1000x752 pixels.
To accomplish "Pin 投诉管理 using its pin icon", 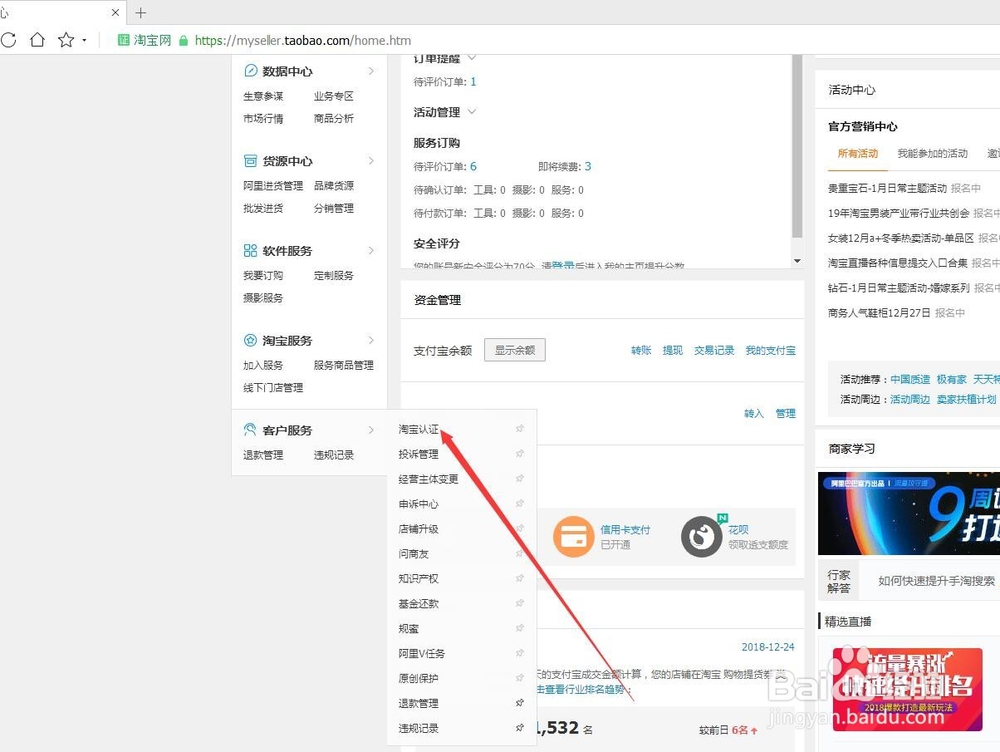I will click(520, 453).
